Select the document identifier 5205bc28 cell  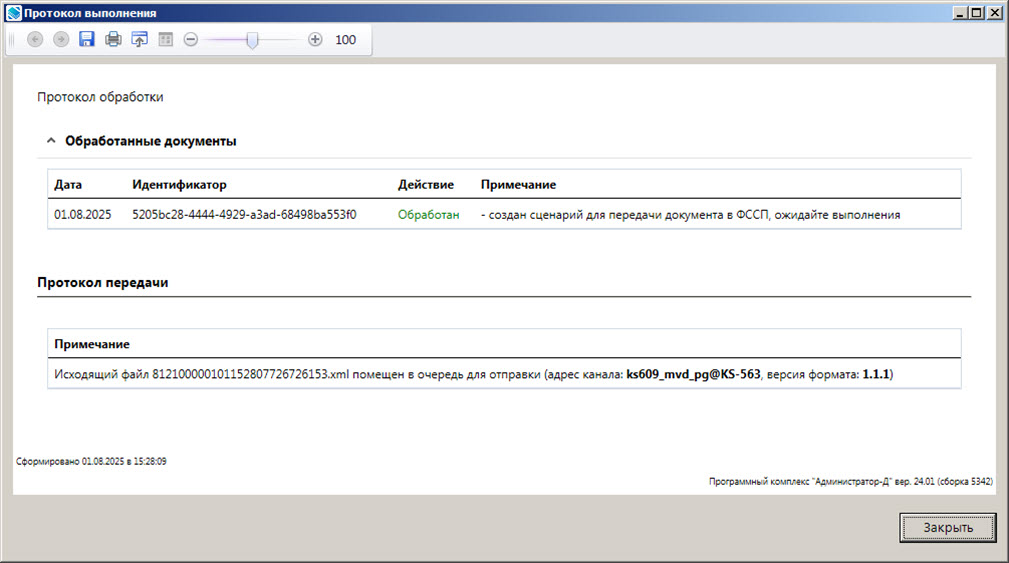click(x=244, y=215)
